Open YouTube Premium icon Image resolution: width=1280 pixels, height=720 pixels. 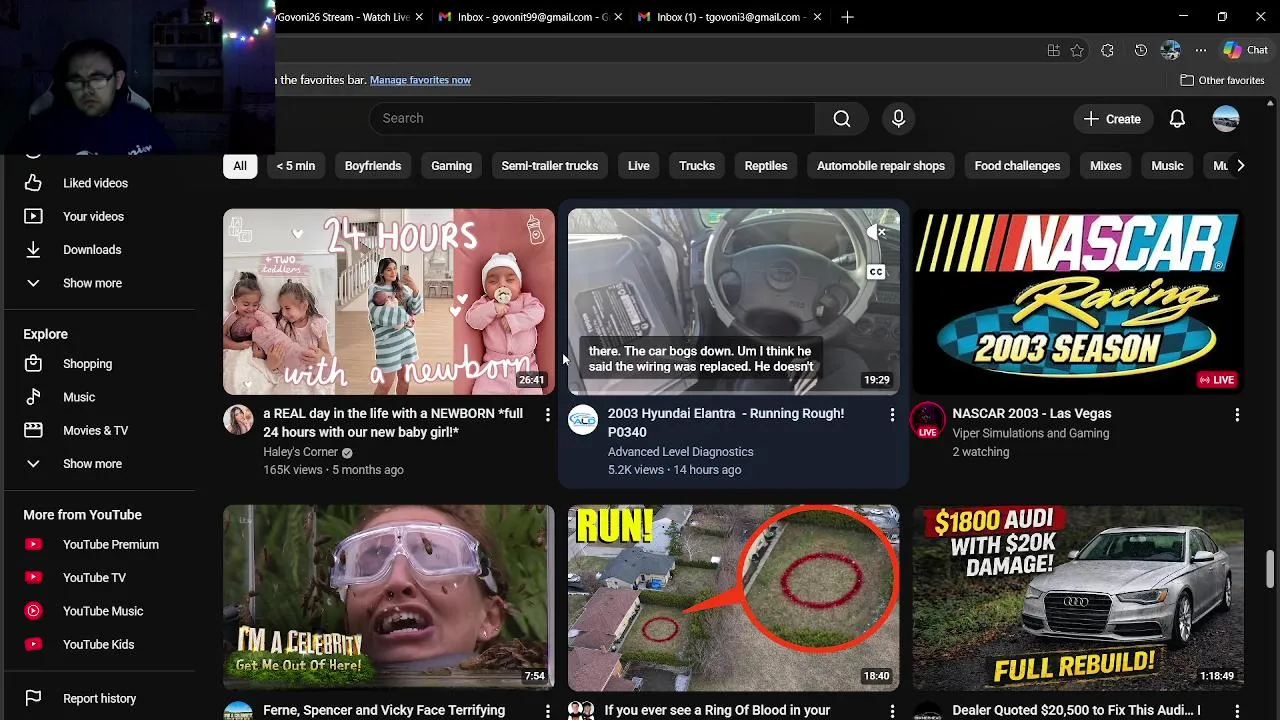pyautogui.click(x=33, y=545)
